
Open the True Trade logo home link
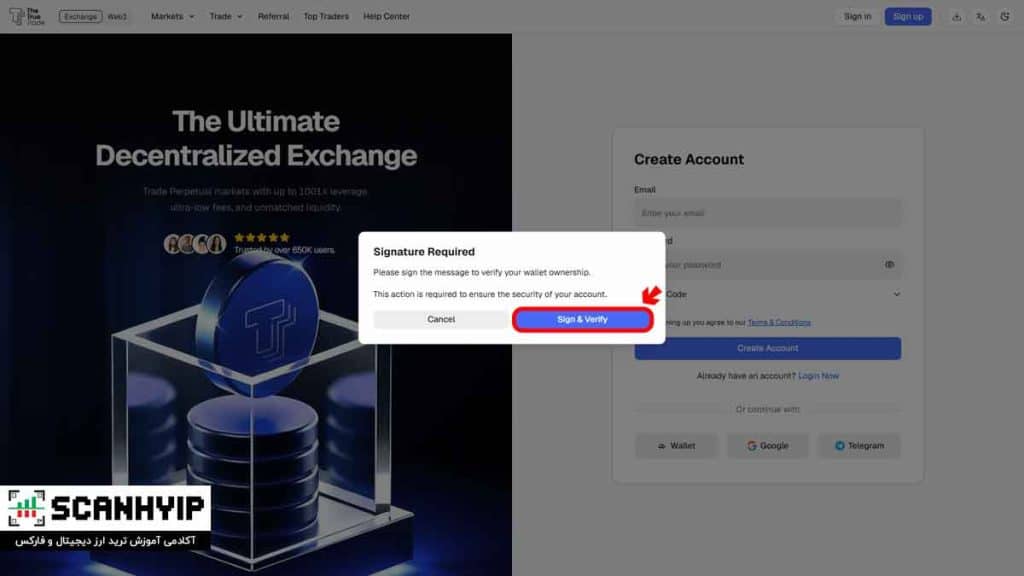[x=27, y=16]
